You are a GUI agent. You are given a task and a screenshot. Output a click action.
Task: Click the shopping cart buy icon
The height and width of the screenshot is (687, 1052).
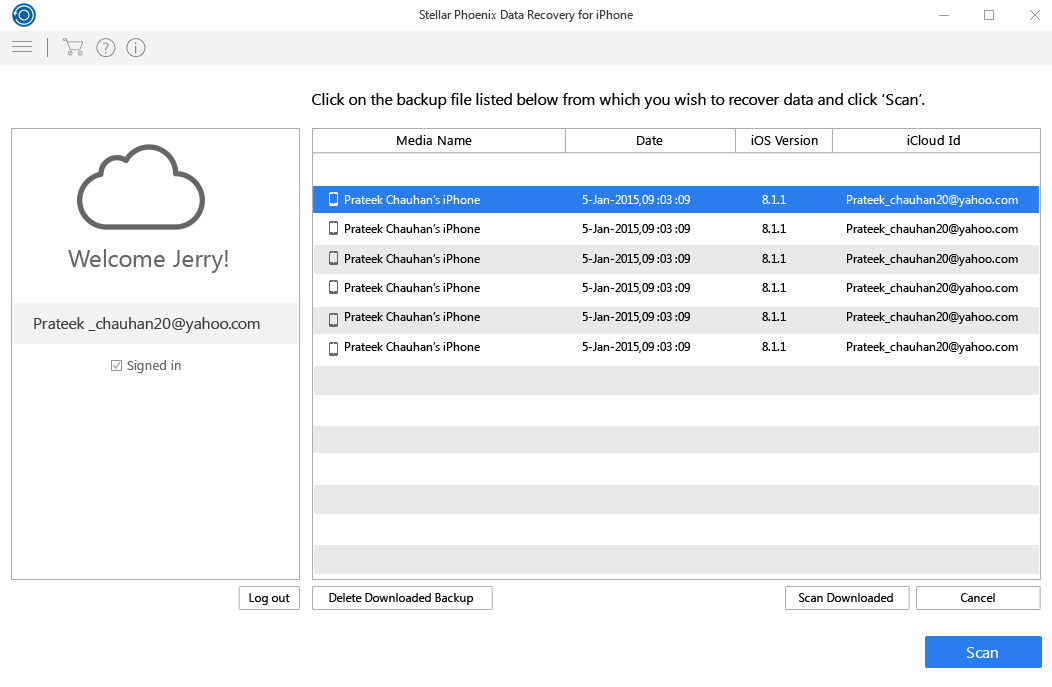click(x=72, y=47)
